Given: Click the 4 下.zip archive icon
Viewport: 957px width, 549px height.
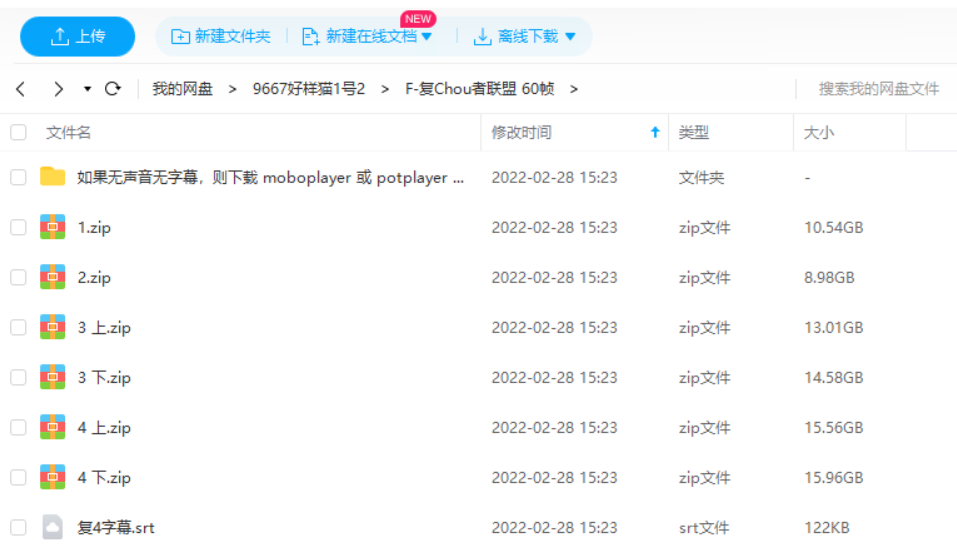Looking at the screenshot, I should (52, 477).
